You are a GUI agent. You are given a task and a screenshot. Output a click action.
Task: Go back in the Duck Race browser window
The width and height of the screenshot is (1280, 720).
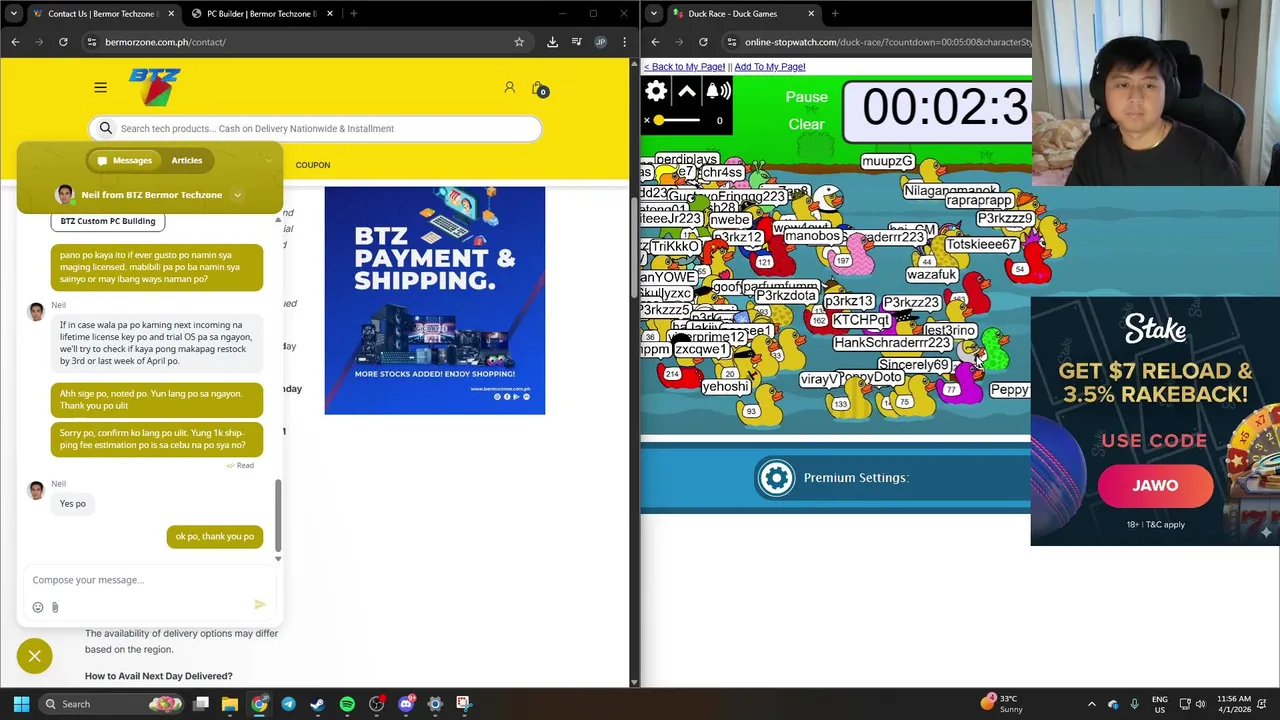[x=655, y=42]
